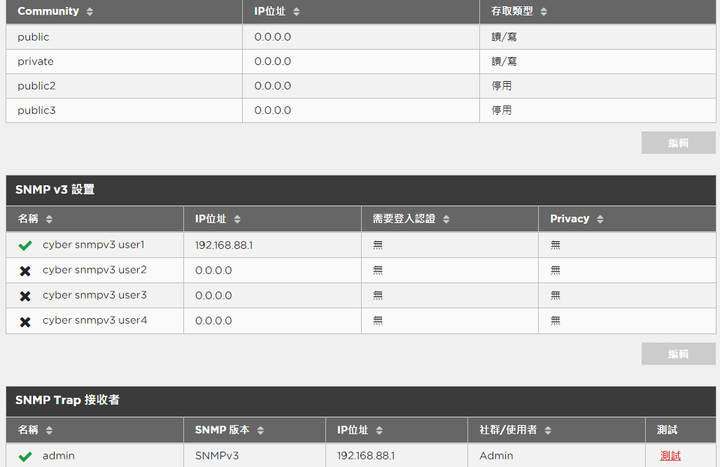Screen dimensions: 720x467
Task: Click green checkmark of cyber snmpv3 user1
Action: click(x=25, y=245)
